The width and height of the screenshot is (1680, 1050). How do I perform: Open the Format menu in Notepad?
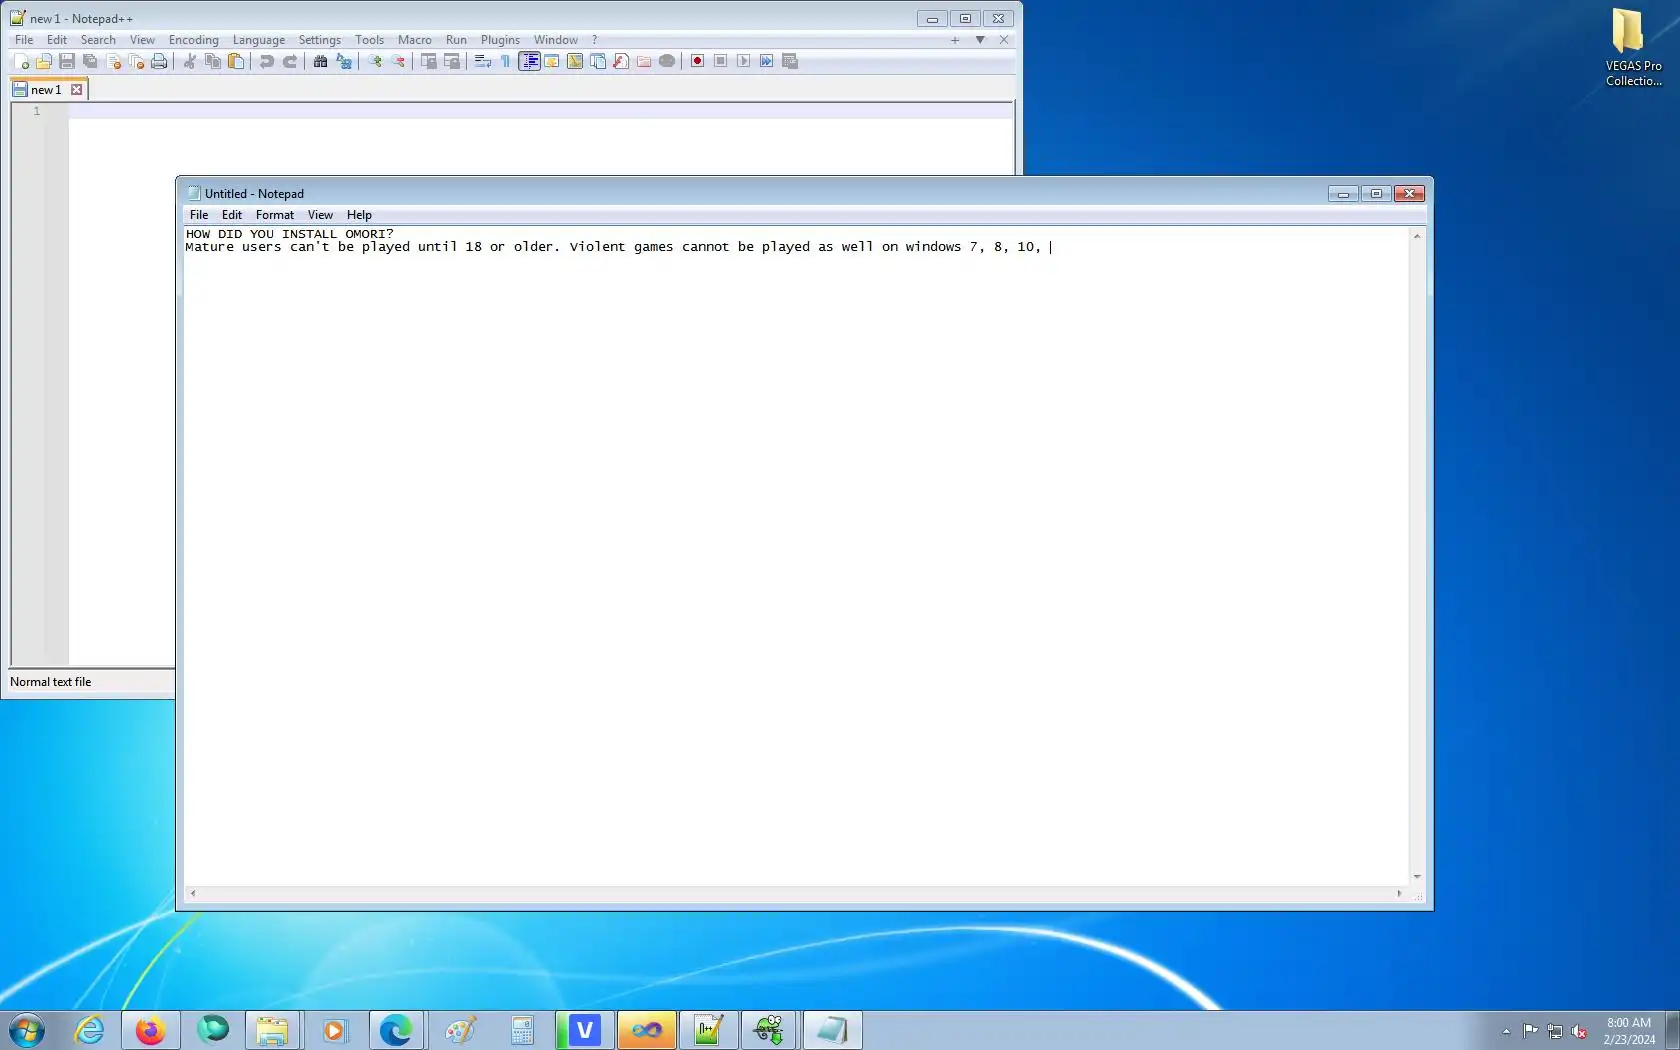[275, 215]
